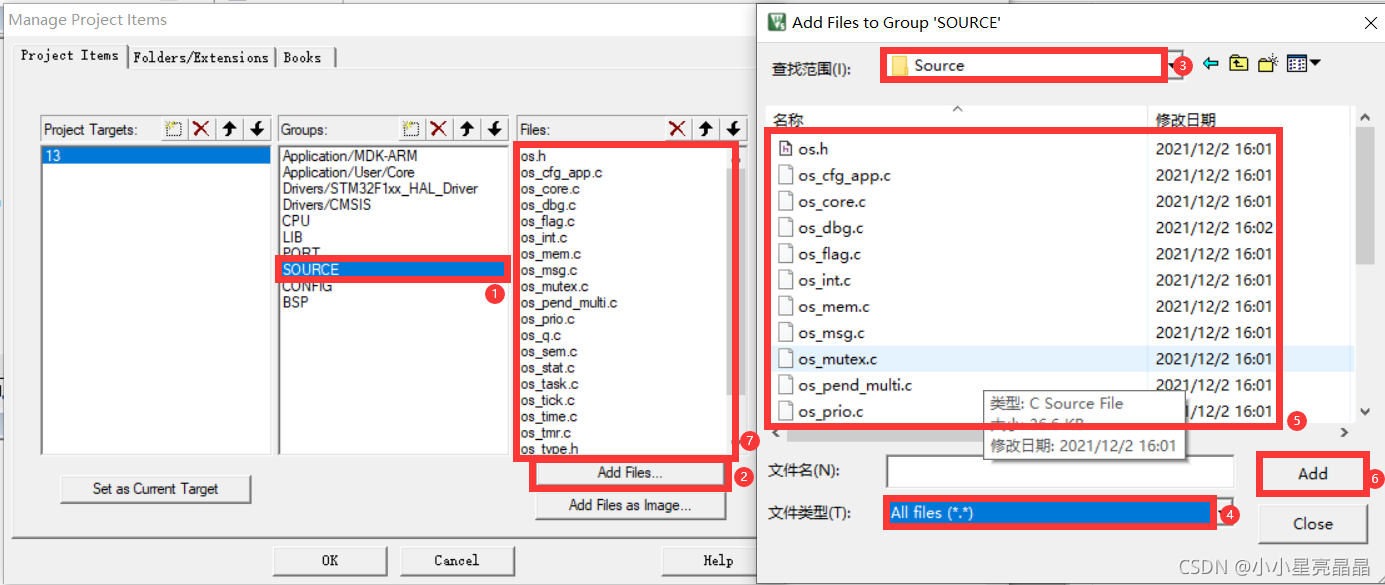The image size is (1385, 585).
Task: Click the Add Files as Image... button
Action: coord(630,505)
